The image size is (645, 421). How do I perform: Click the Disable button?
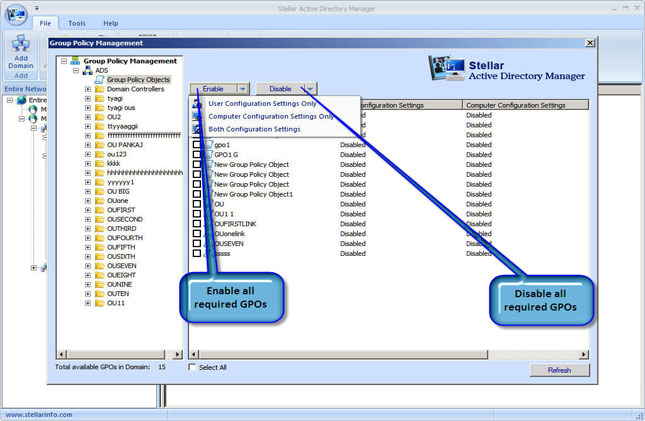pos(281,89)
